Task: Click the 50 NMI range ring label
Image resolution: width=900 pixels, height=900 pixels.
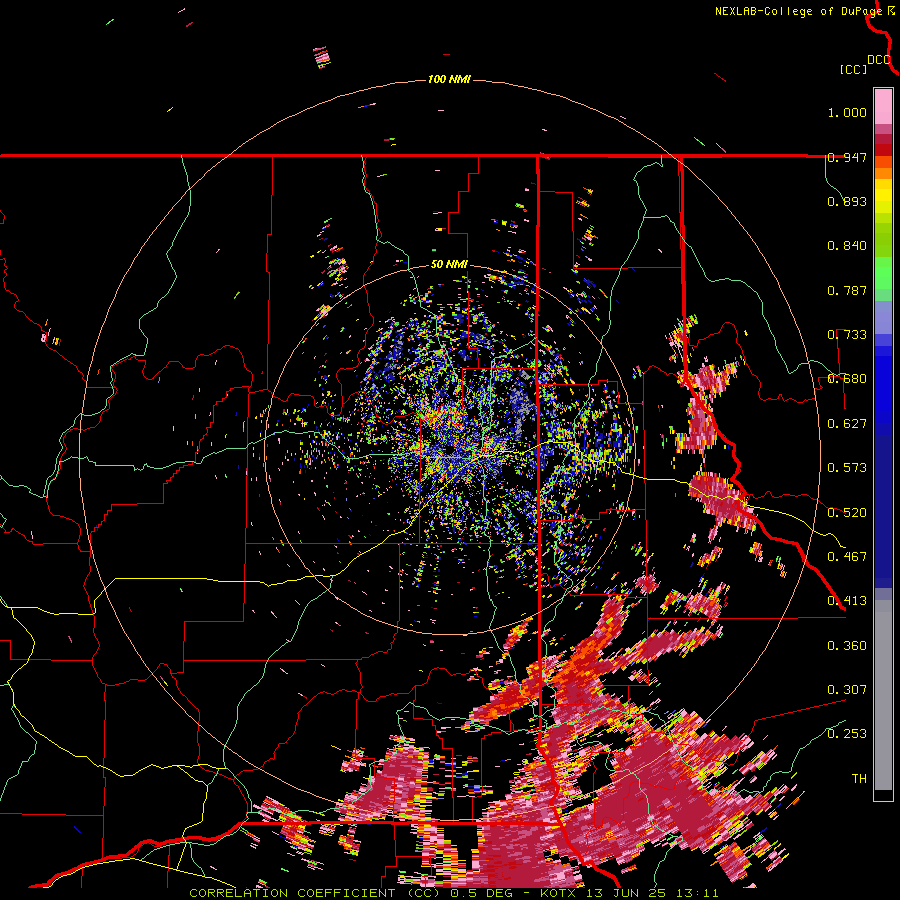Action: tap(449, 265)
